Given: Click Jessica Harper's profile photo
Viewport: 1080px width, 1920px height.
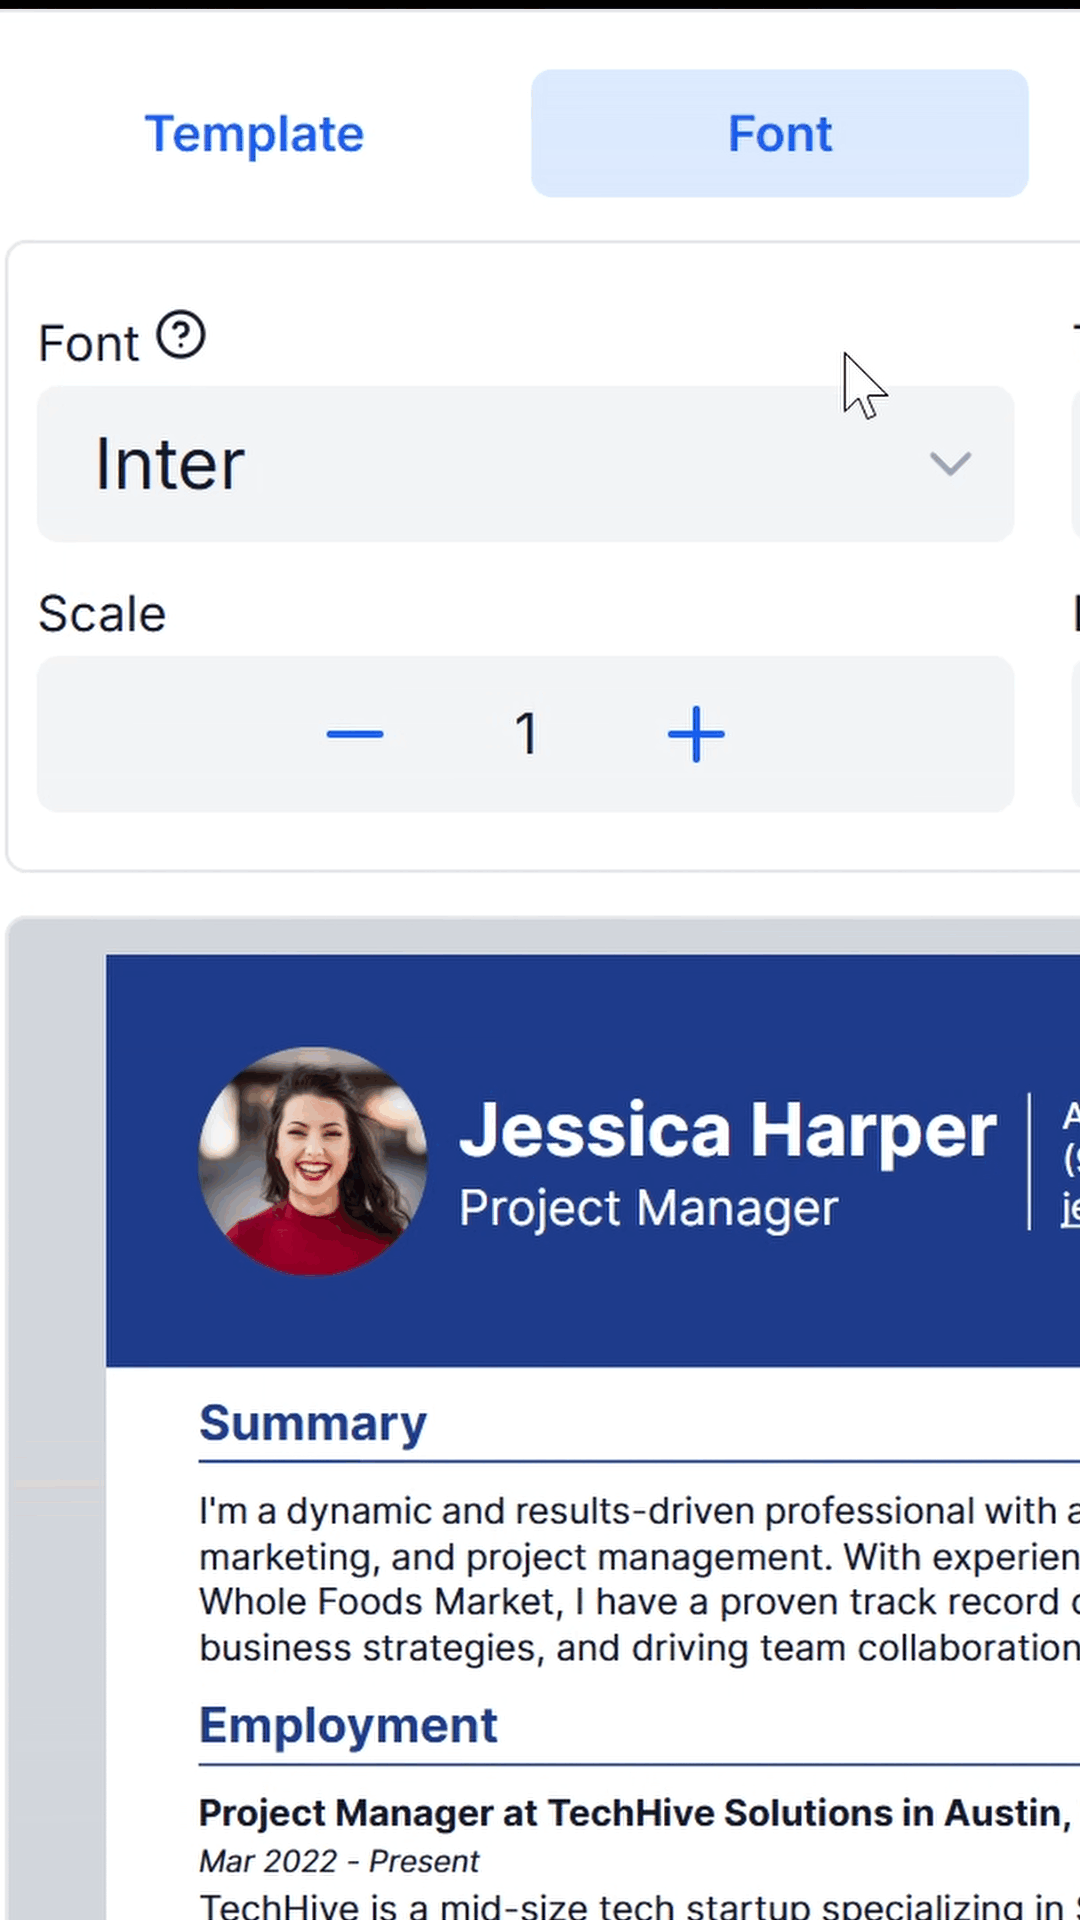Looking at the screenshot, I should (313, 1161).
